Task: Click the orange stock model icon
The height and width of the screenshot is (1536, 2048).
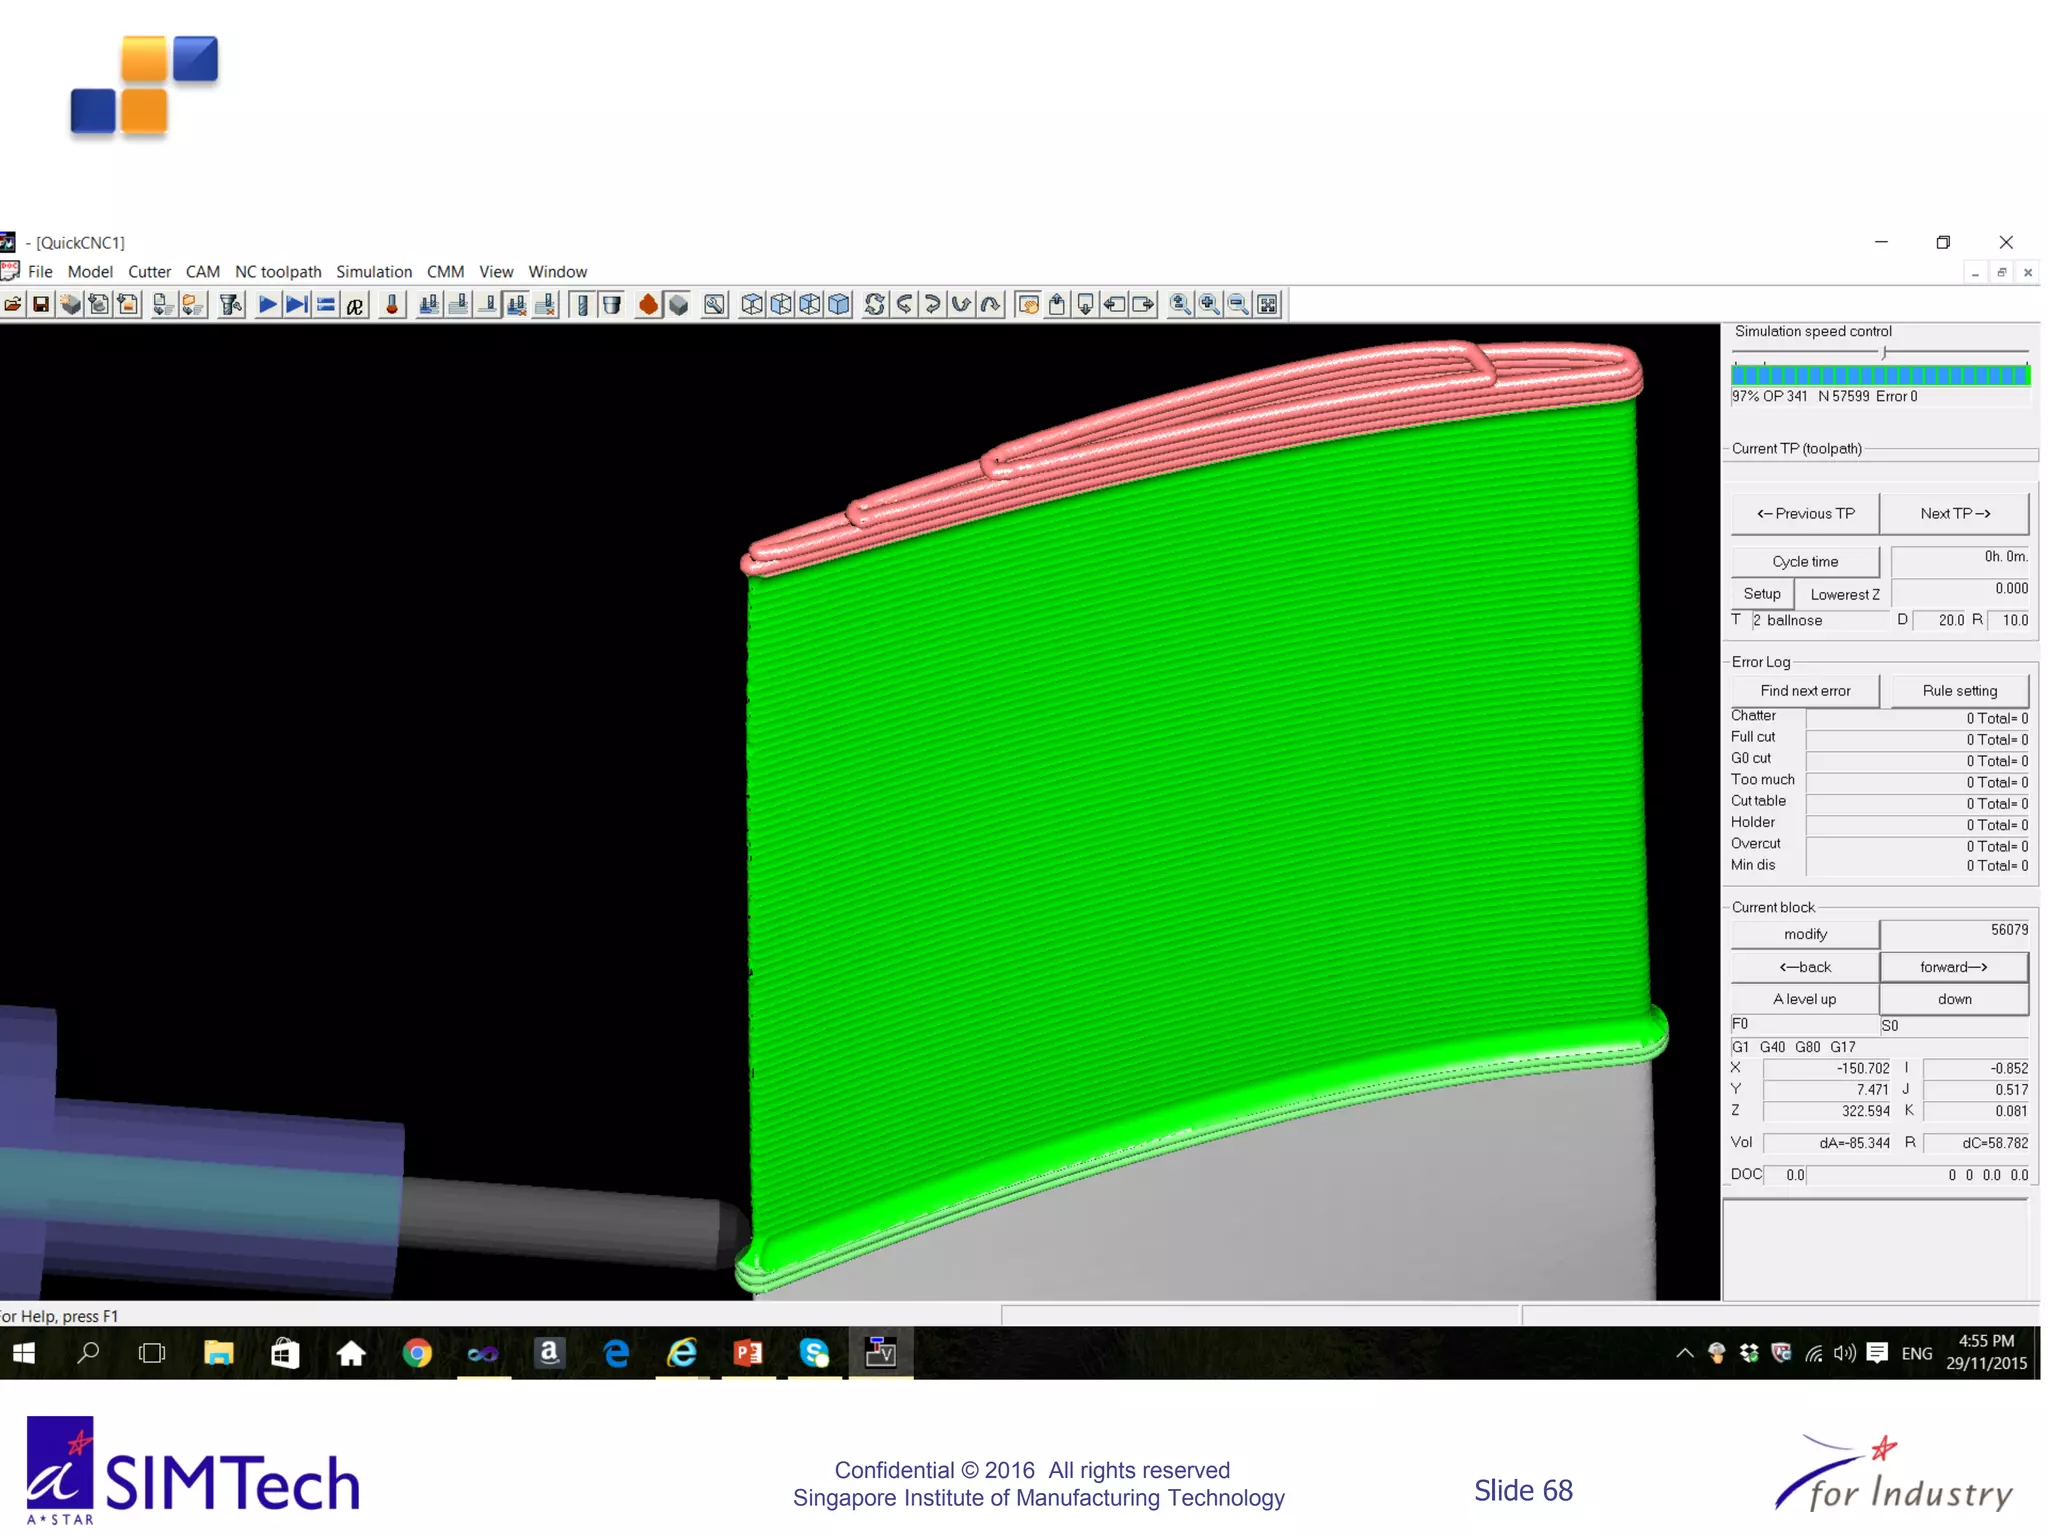Action: click(x=648, y=304)
